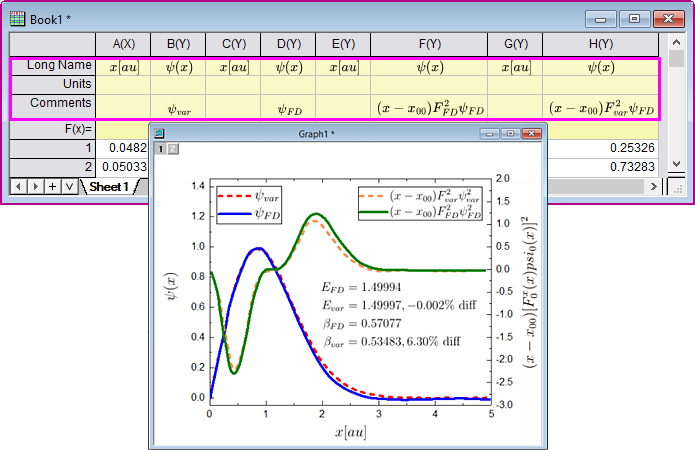Click the Book1 workbook icon in title bar
The width and height of the screenshot is (695, 450).
tap(17, 19)
